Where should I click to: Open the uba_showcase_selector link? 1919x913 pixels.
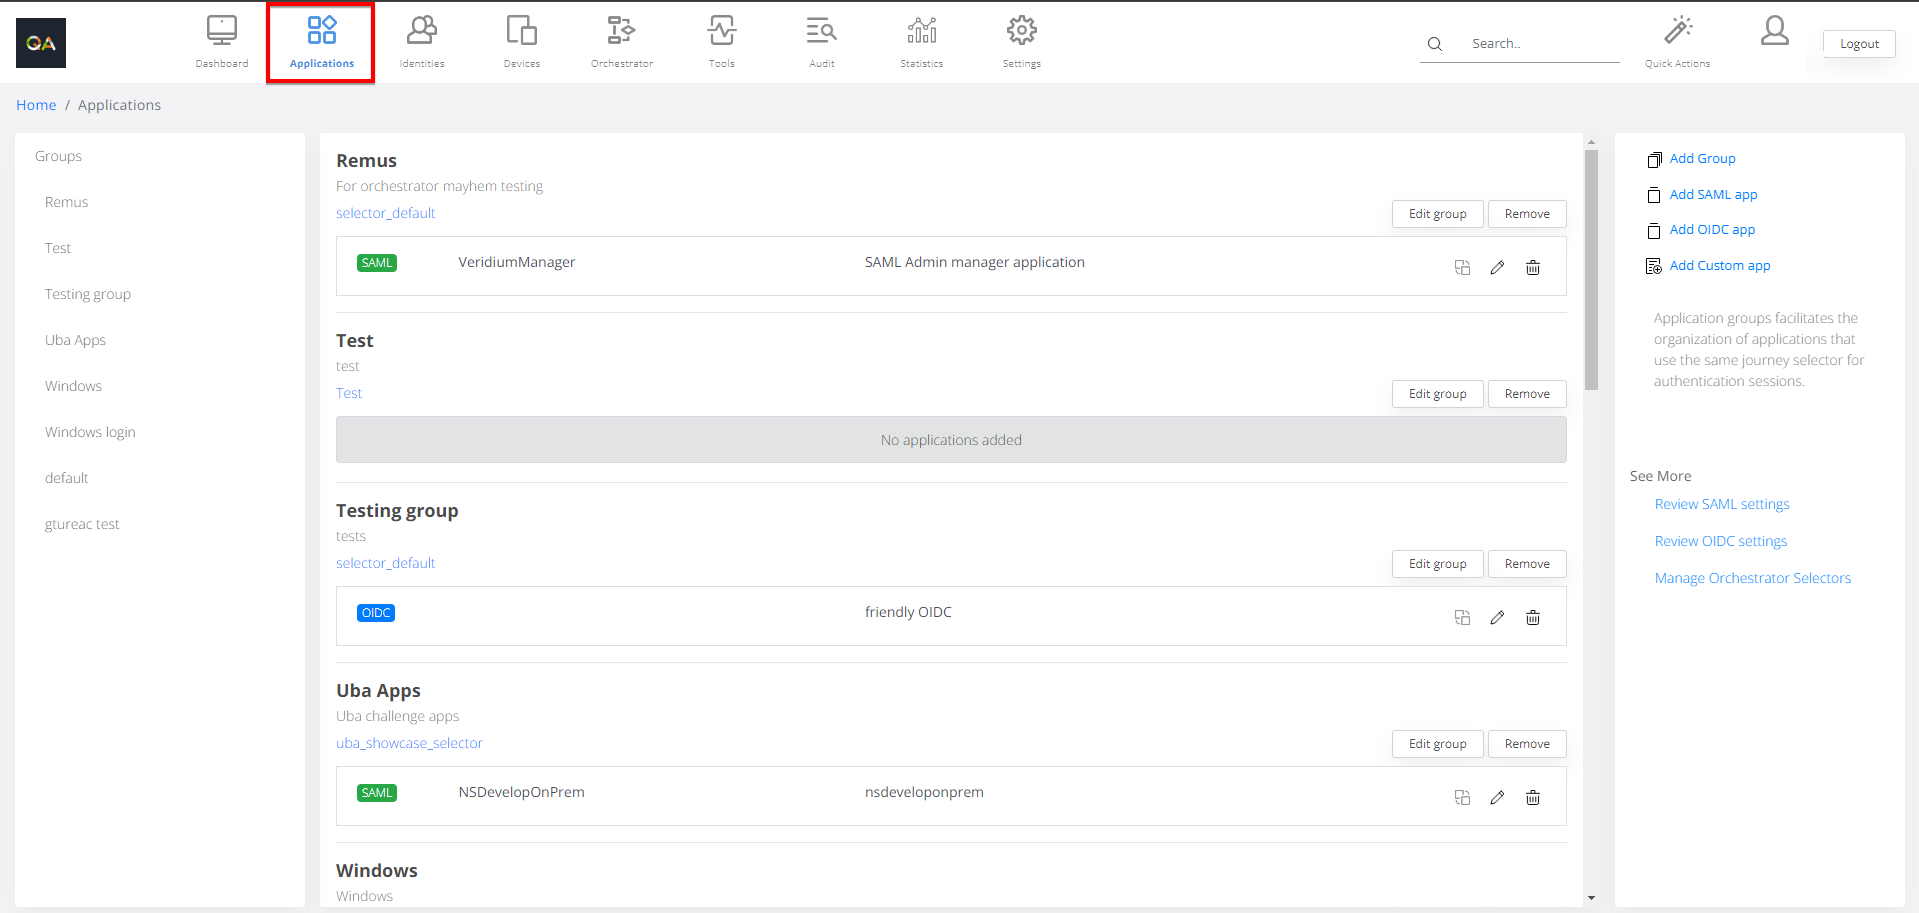[x=409, y=743]
